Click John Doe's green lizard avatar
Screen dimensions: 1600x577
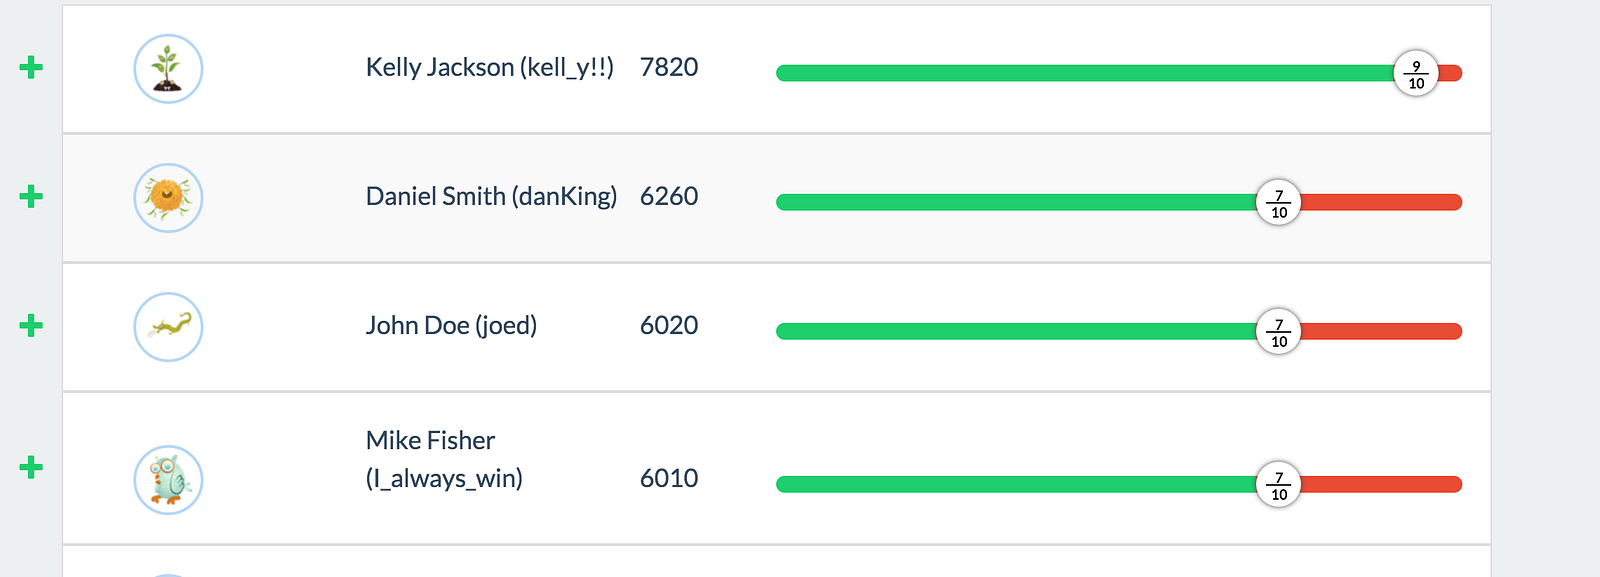pos(168,327)
